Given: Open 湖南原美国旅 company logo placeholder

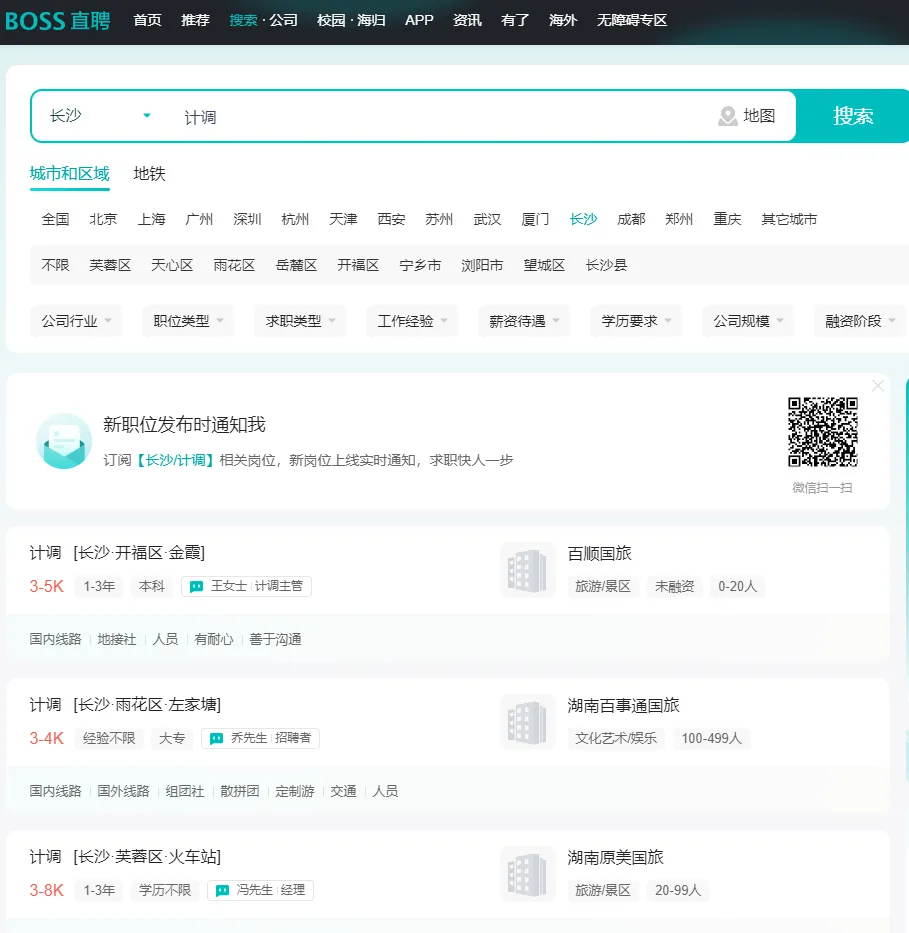Looking at the screenshot, I should pos(528,874).
